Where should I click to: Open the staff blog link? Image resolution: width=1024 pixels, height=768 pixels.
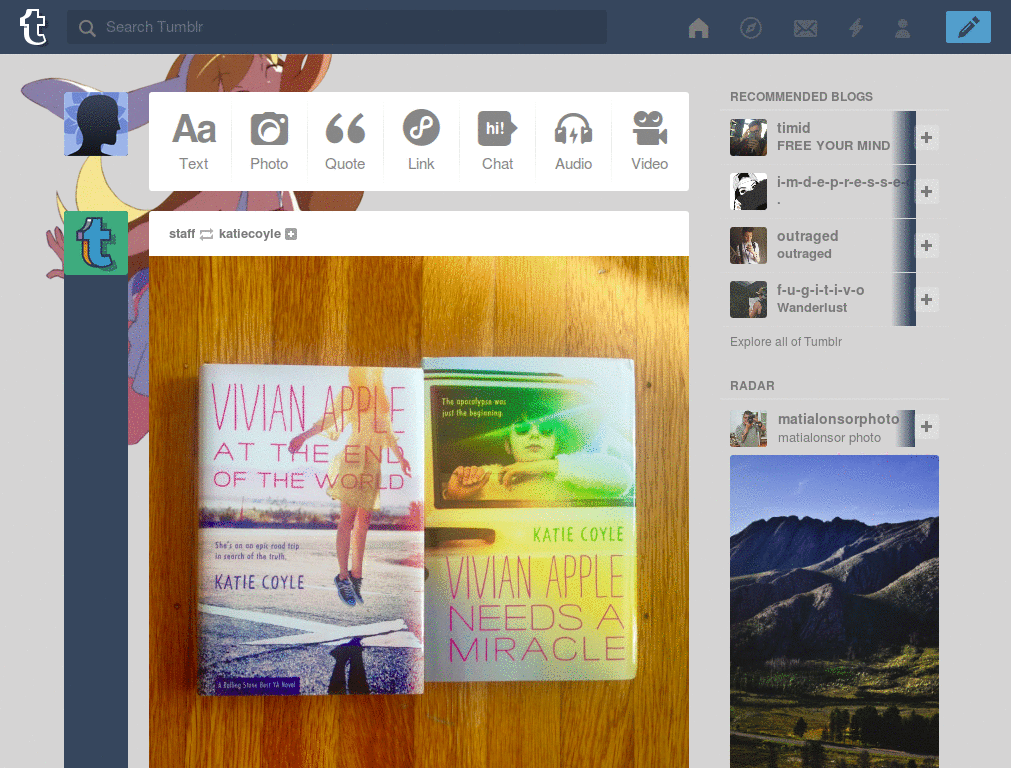point(182,234)
